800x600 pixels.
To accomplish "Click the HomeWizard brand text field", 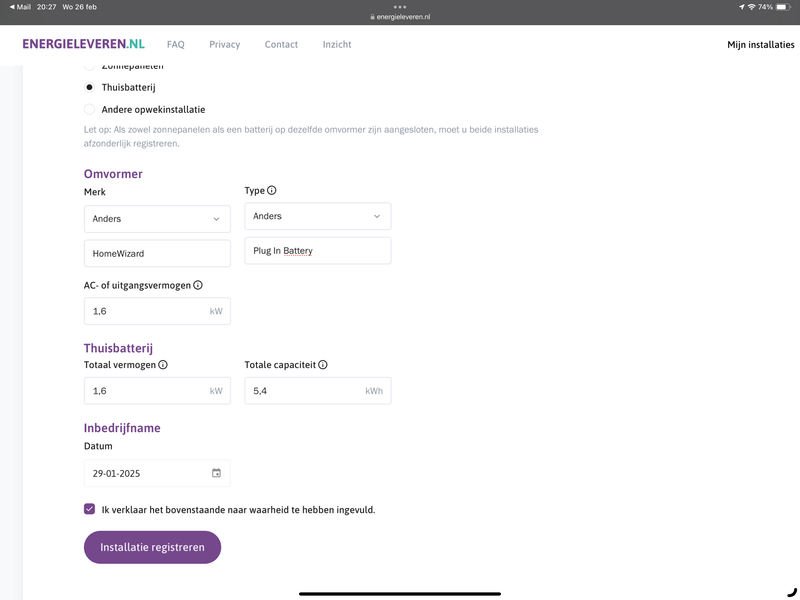I will (x=157, y=254).
